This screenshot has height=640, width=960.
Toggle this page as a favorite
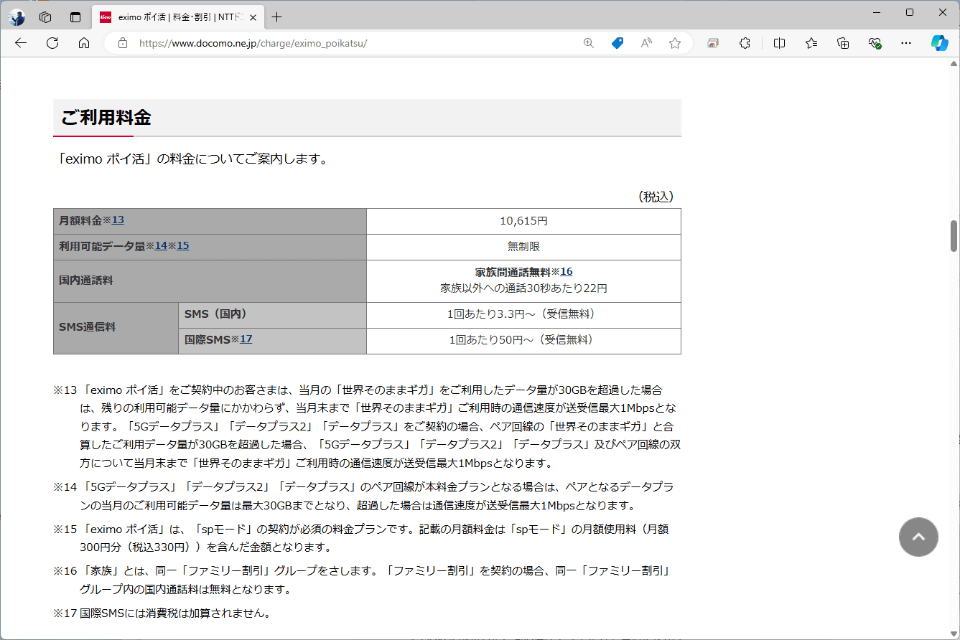pyautogui.click(x=675, y=43)
